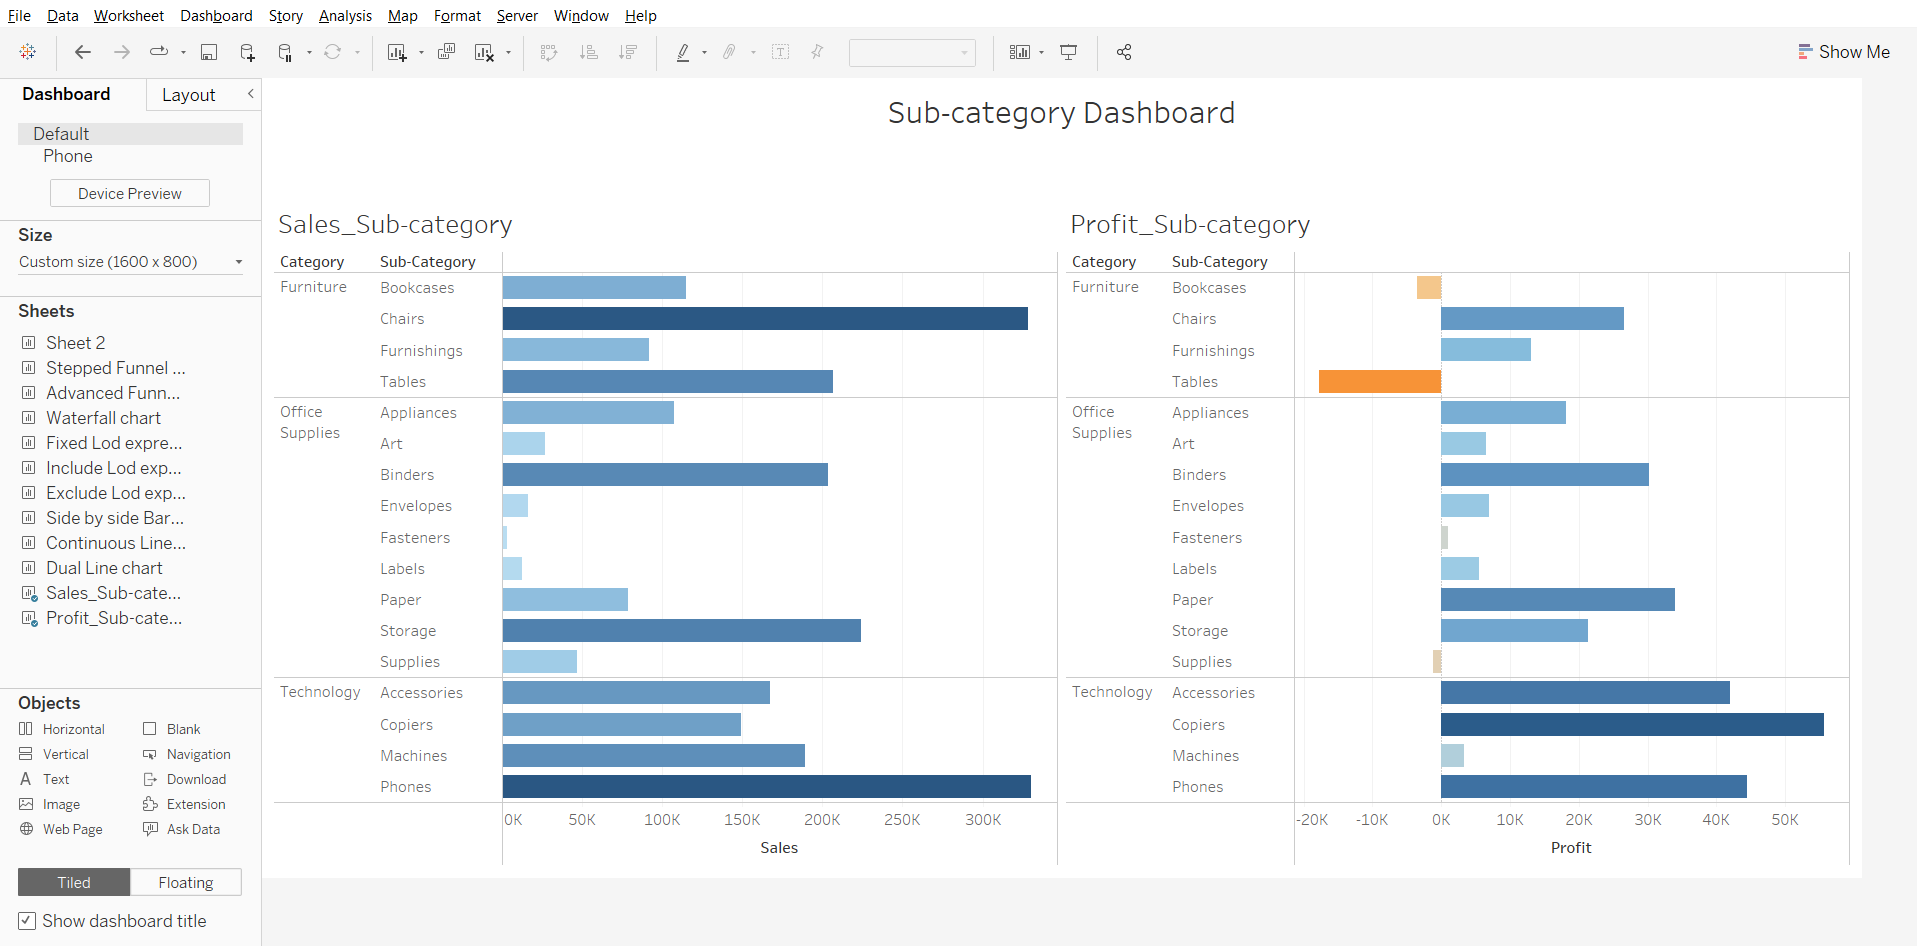Click the Pause Auto Updates icon
Screen dimensions: 1917x946
(x=285, y=52)
